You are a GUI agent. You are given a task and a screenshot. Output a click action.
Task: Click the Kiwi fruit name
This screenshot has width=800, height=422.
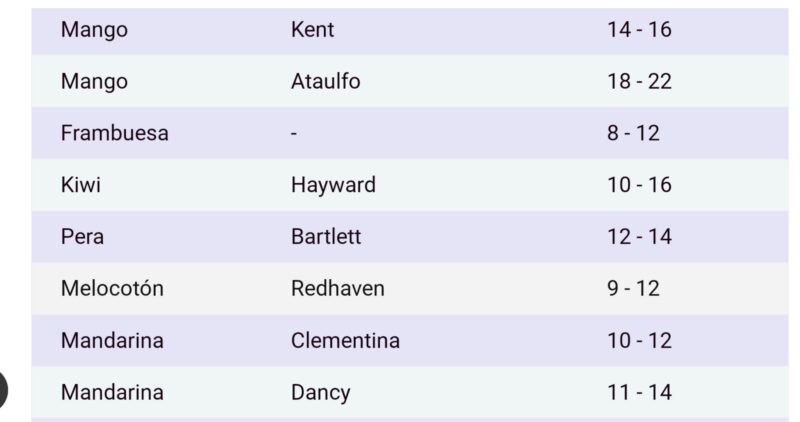[81, 185]
